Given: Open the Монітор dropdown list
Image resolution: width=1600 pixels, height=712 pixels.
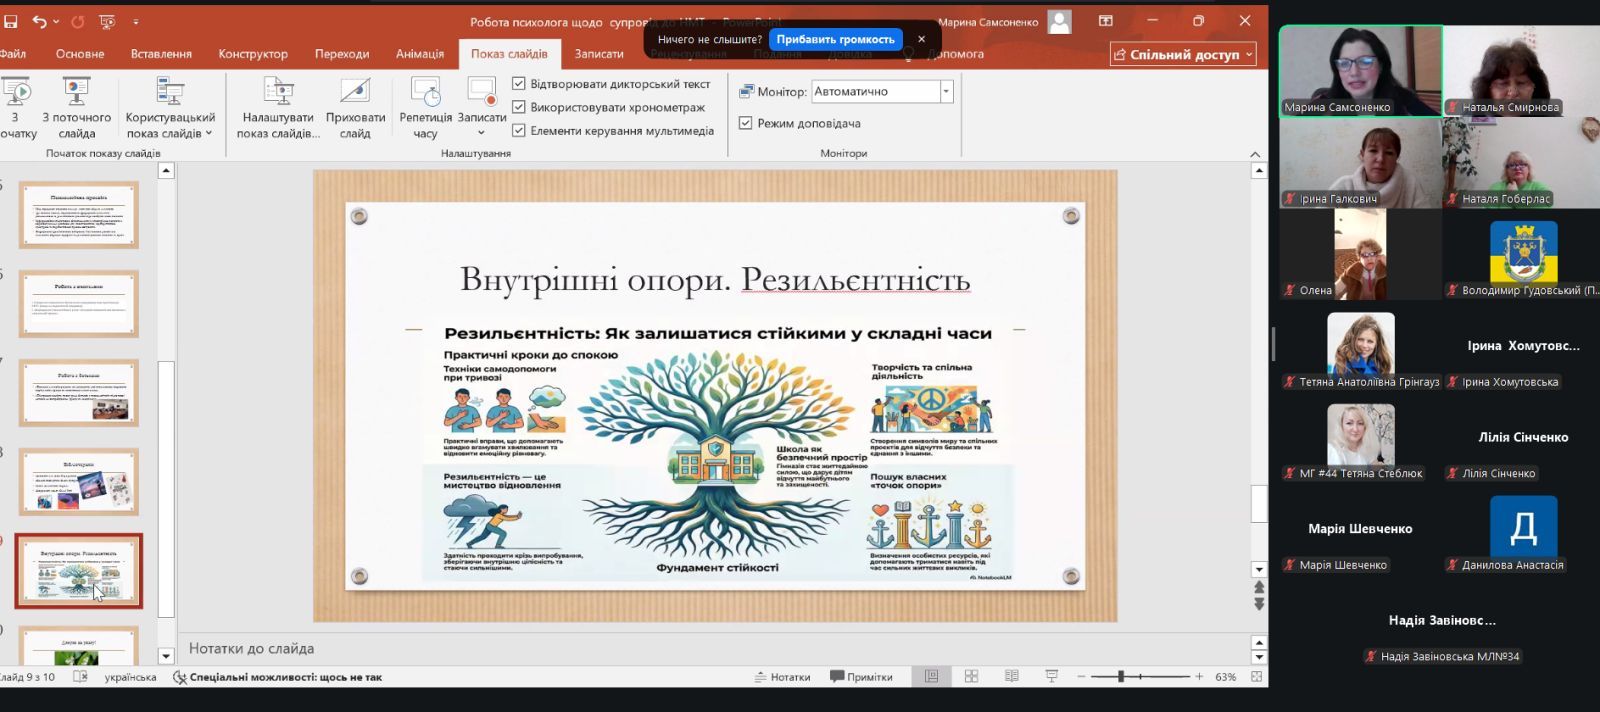Looking at the screenshot, I should [945, 91].
